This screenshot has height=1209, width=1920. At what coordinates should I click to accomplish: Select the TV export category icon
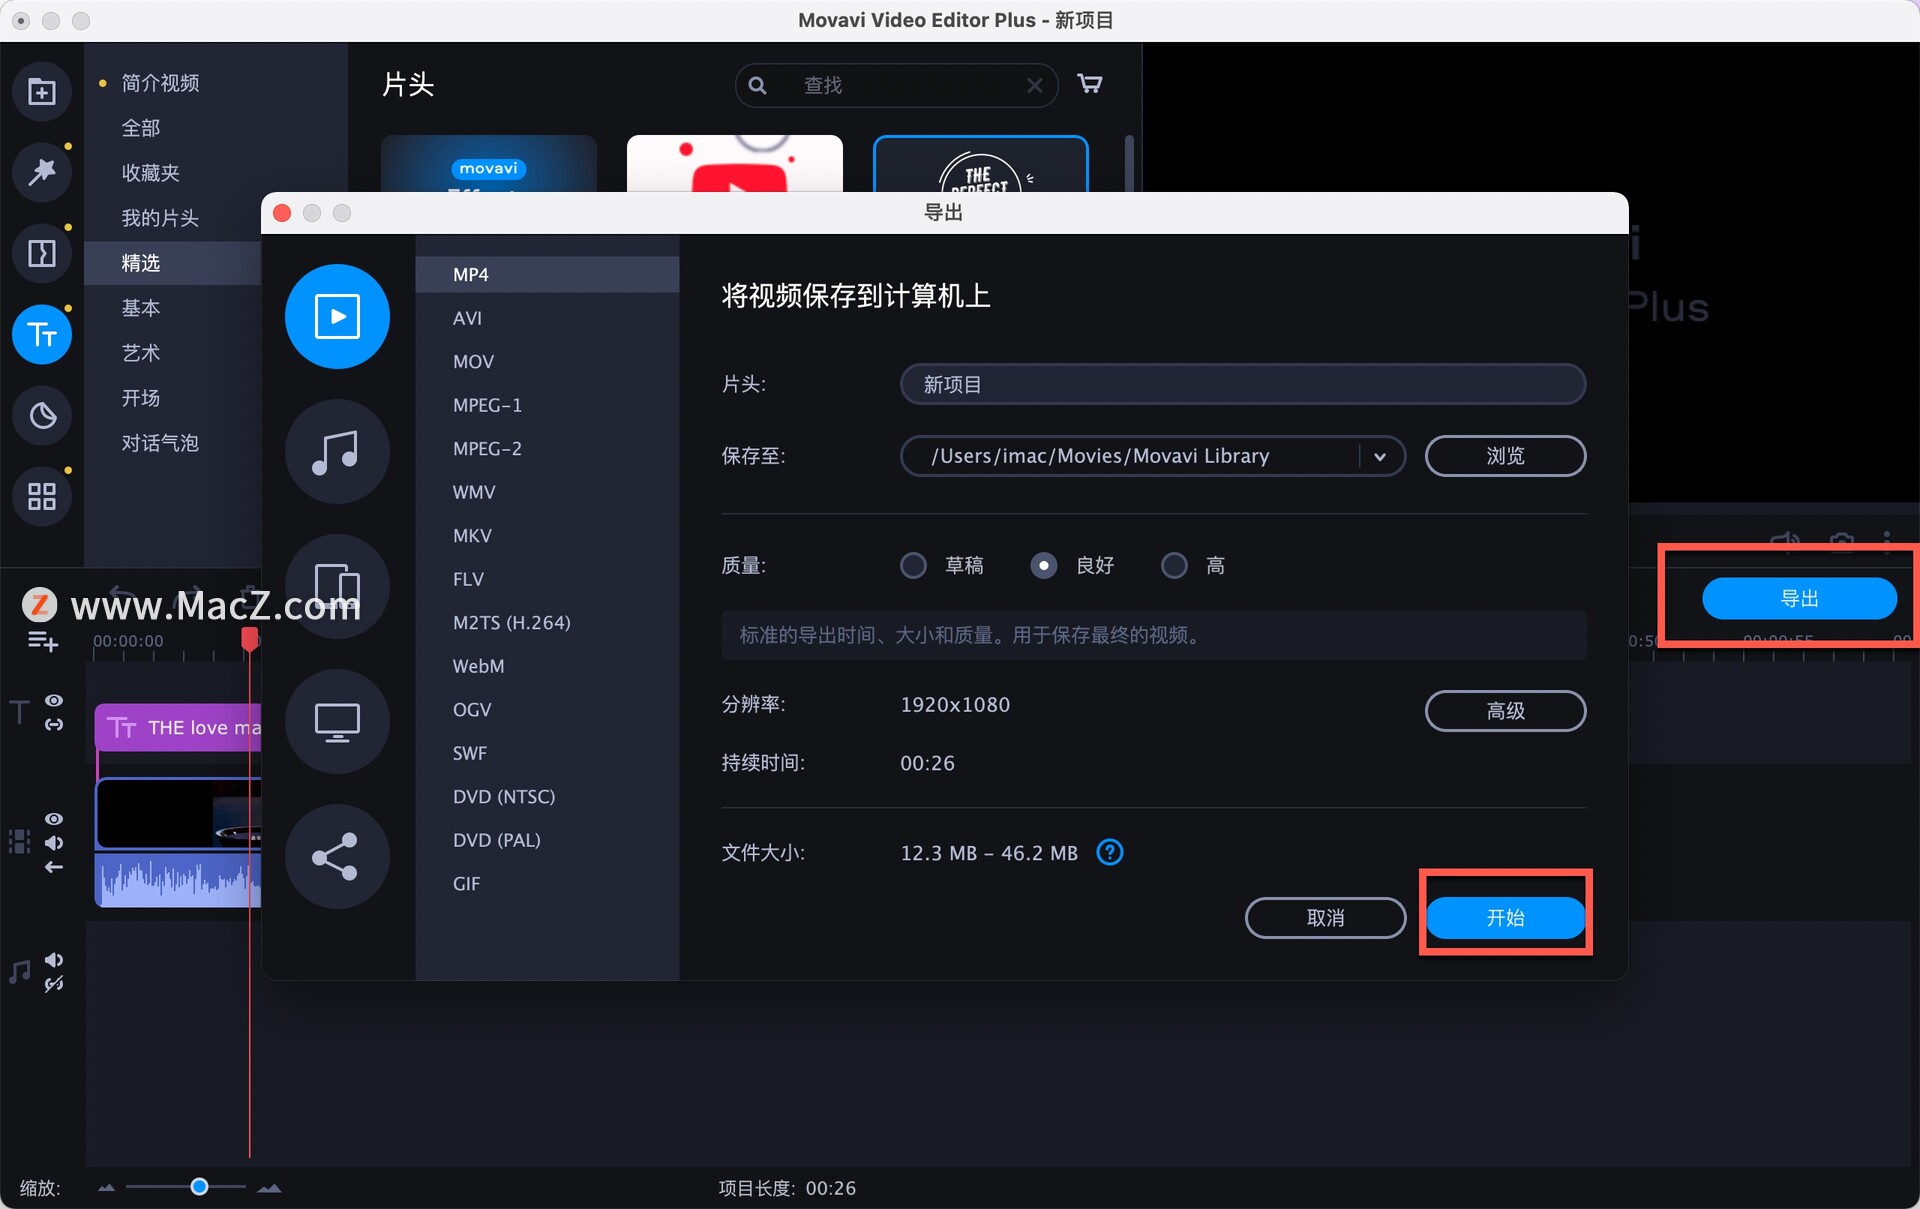pos(337,721)
